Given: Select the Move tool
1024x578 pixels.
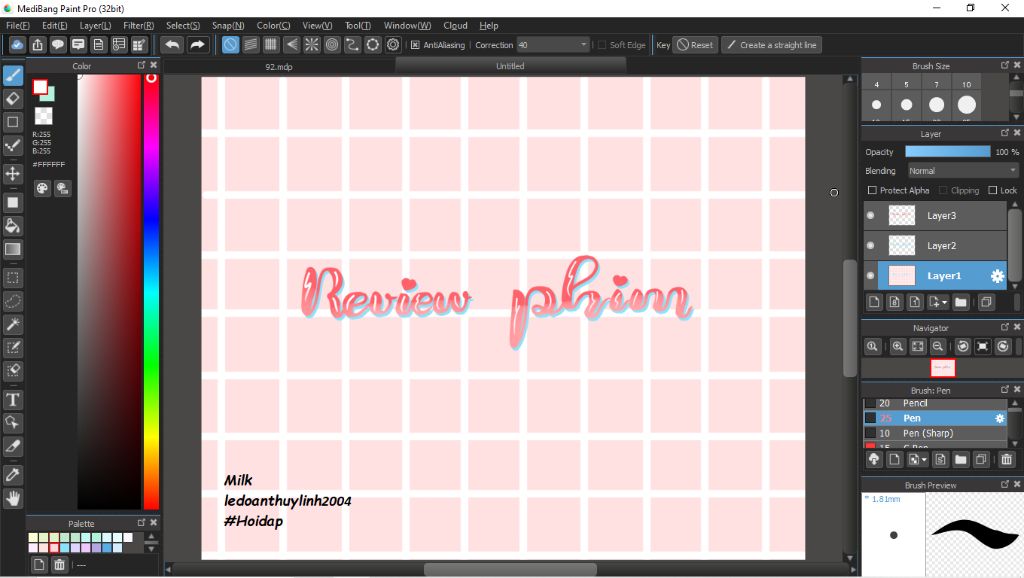Looking at the screenshot, I should point(12,174).
